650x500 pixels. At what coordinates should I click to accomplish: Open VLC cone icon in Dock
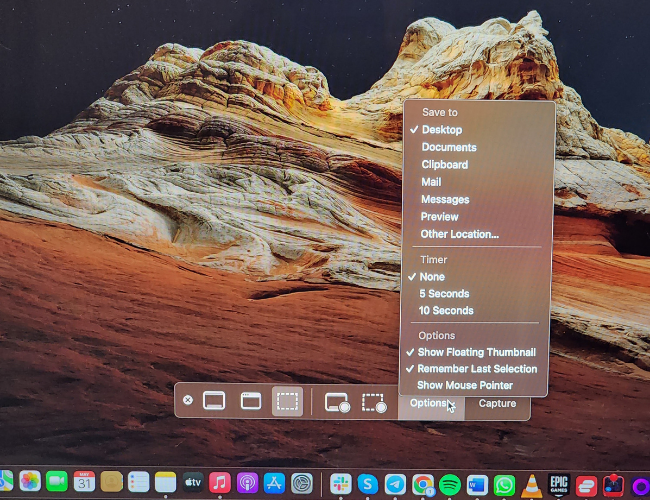click(531, 486)
